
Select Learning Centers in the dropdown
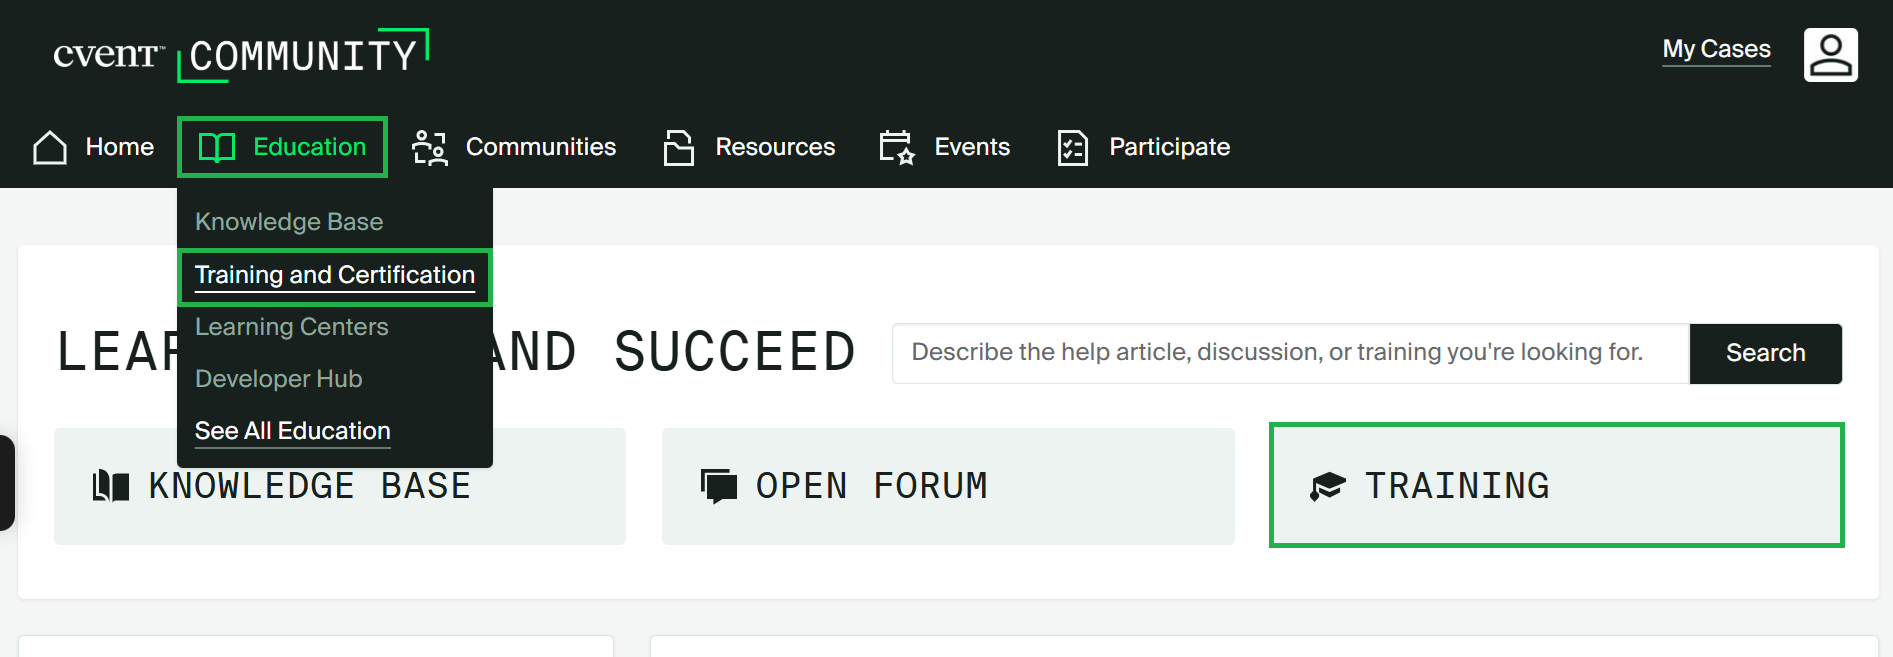[x=292, y=327]
